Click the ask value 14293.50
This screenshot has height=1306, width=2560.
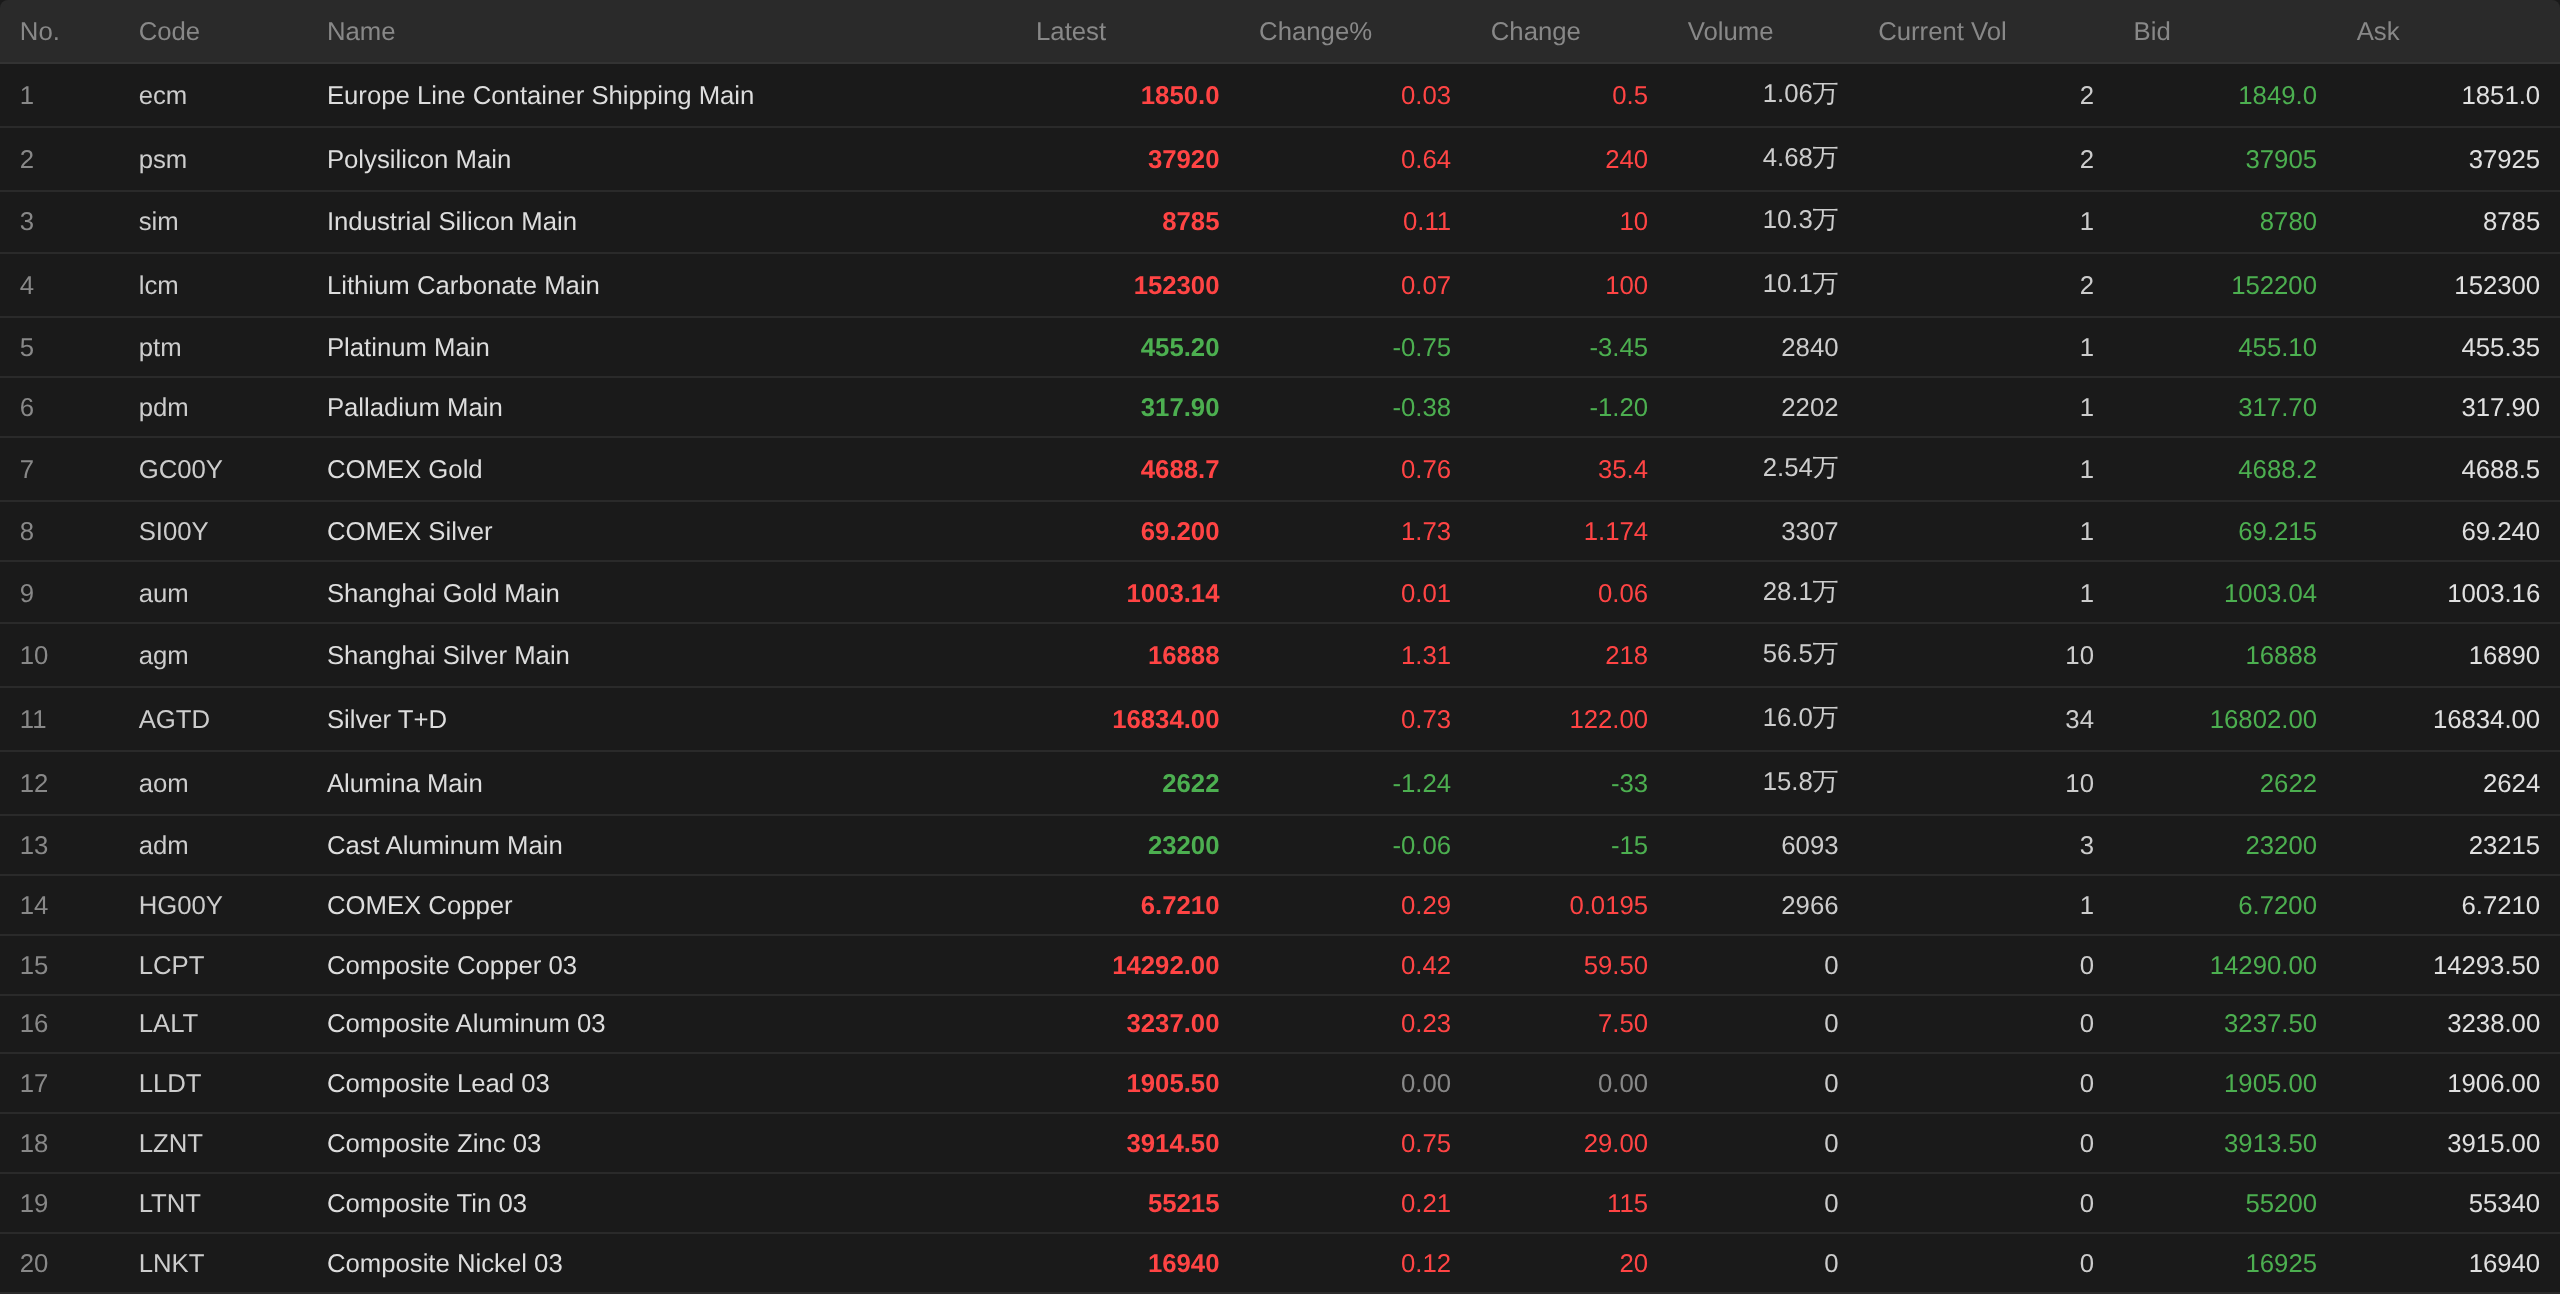click(2486, 966)
